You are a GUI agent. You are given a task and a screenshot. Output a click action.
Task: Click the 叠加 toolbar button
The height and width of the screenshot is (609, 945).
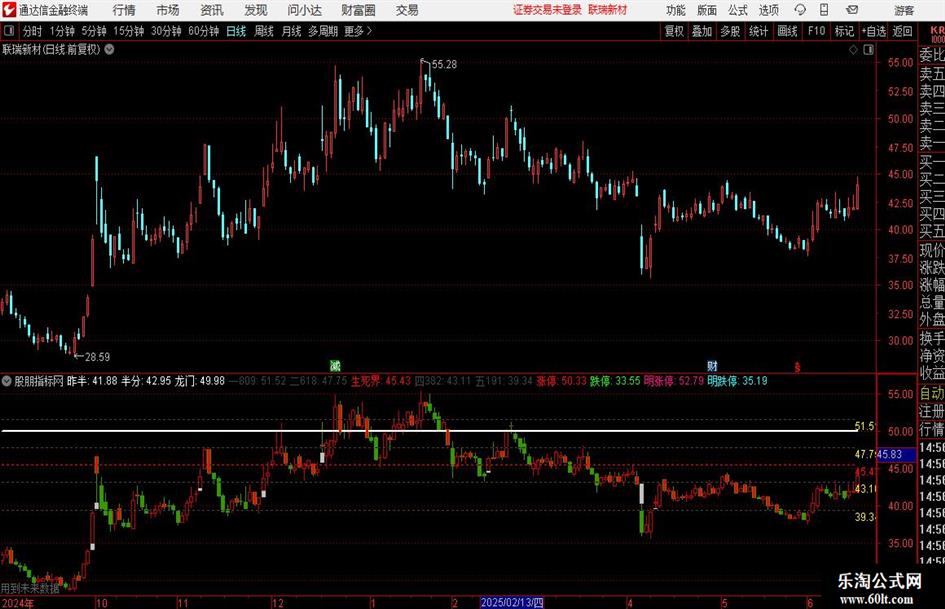[x=702, y=31]
